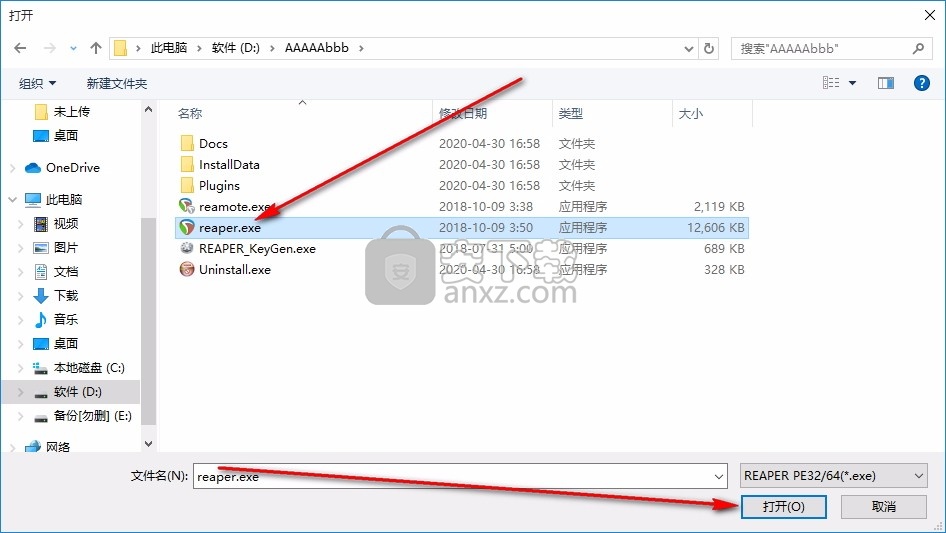
Task: Select the InstallData folder icon
Action: [x=187, y=165]
